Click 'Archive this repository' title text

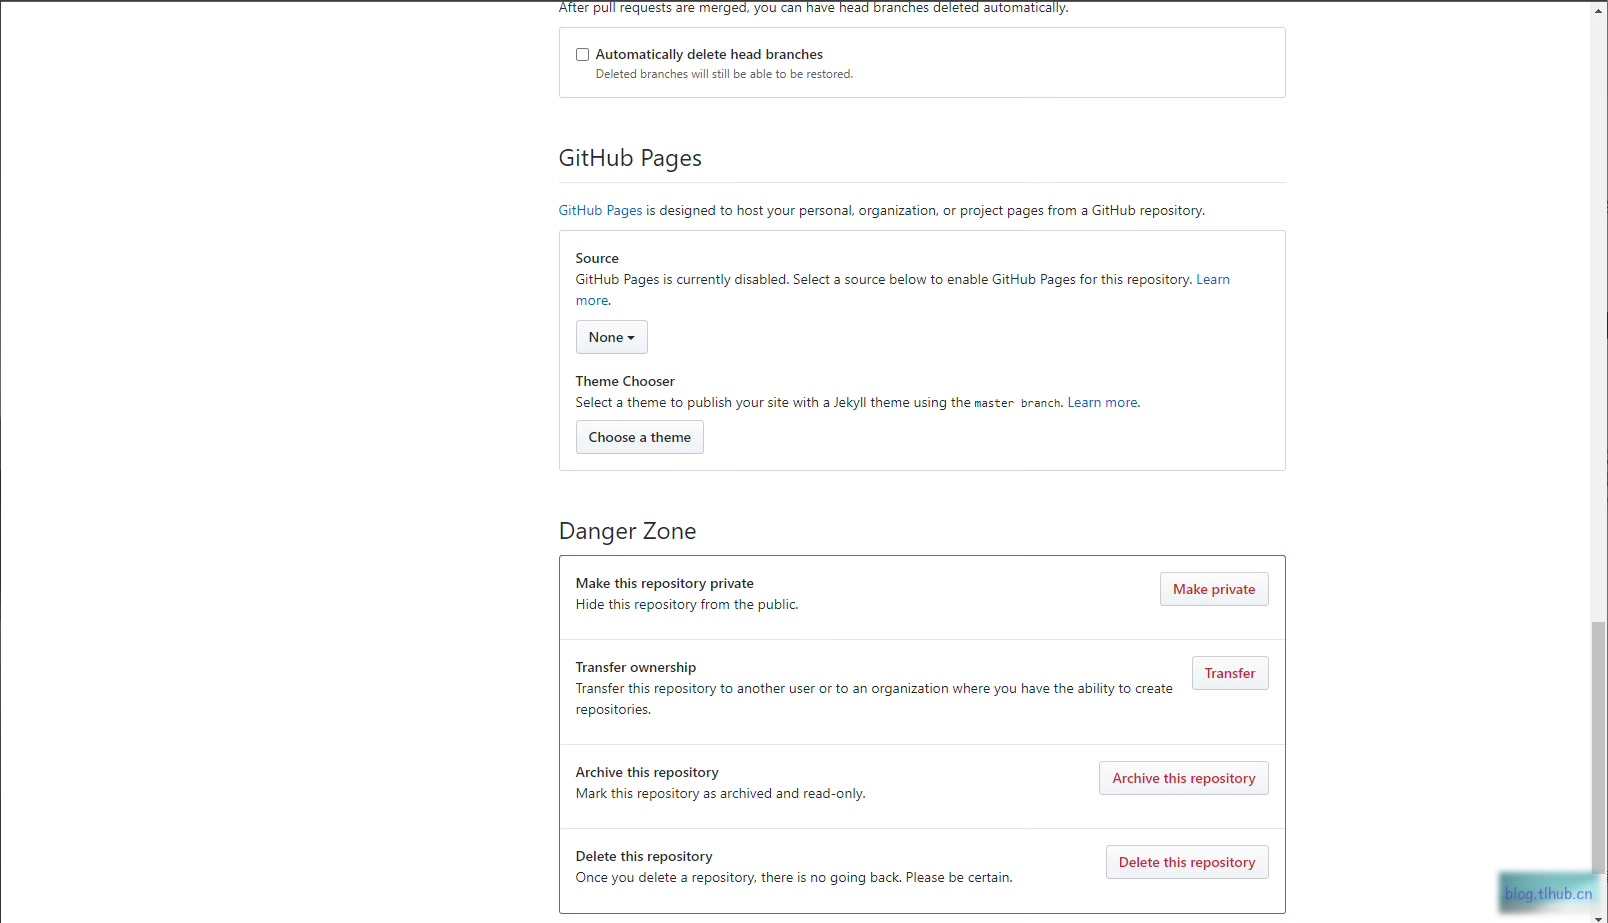(x=647, y=772)
